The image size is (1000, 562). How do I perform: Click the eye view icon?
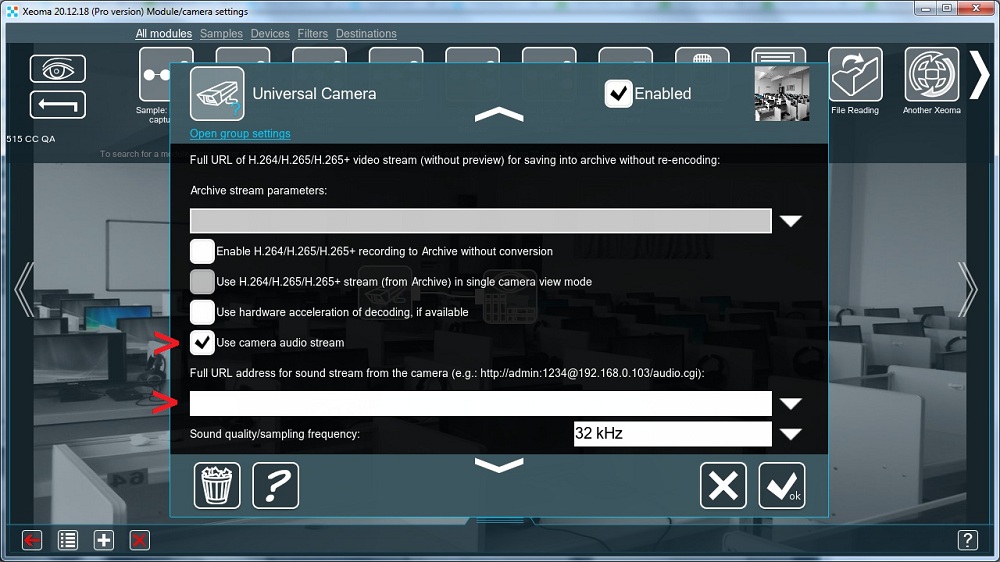click(x=57, y=69)
